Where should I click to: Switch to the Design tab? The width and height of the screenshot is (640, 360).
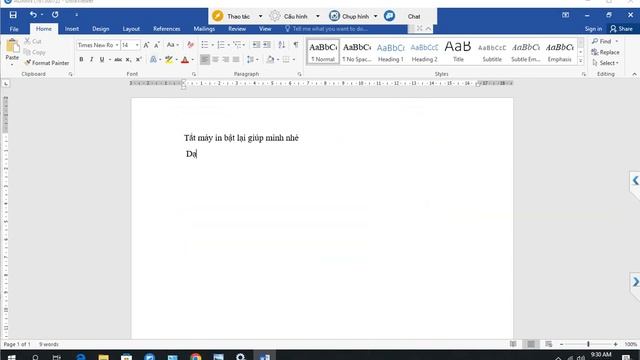click(100, 29)
